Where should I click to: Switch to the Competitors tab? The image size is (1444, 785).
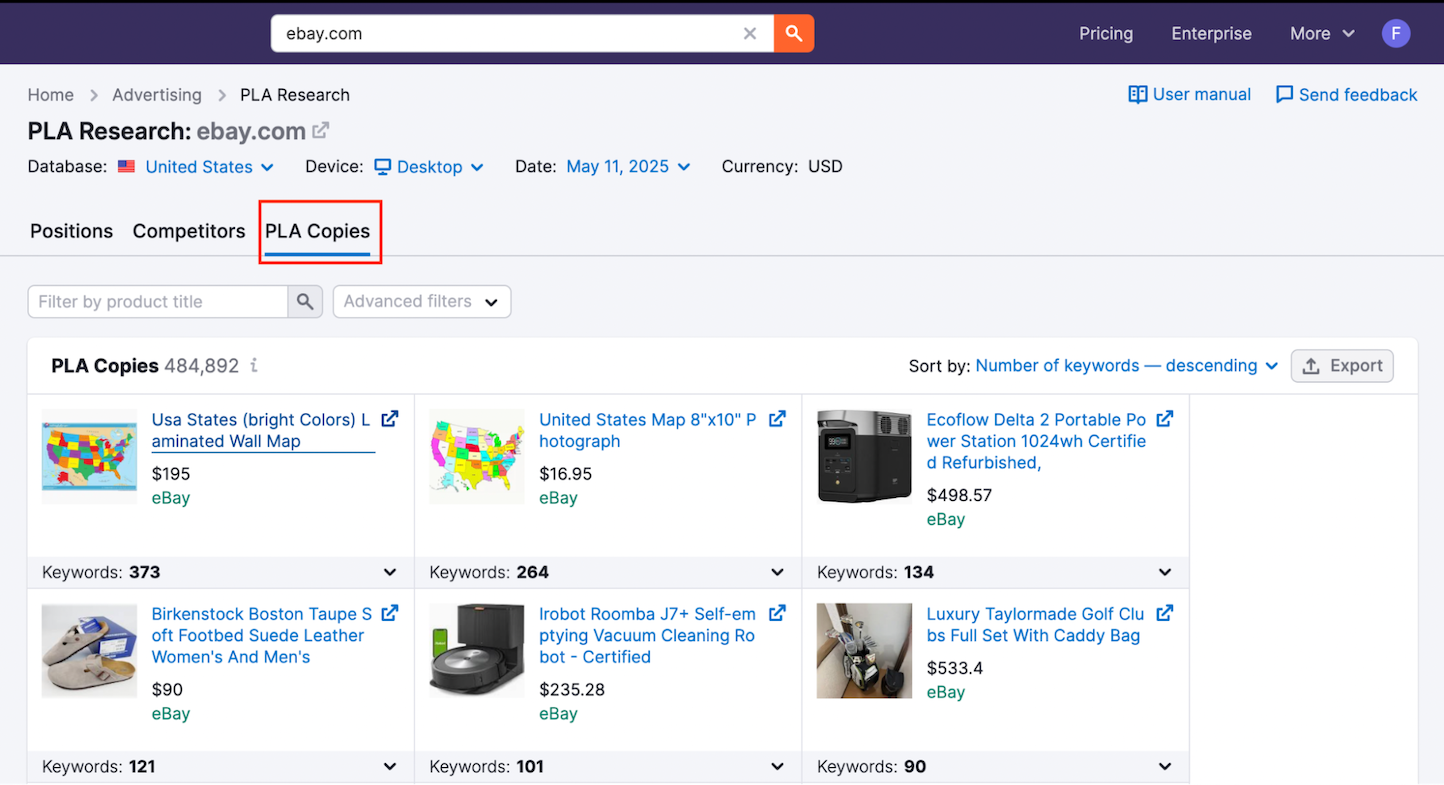click(x=189, y=231)
